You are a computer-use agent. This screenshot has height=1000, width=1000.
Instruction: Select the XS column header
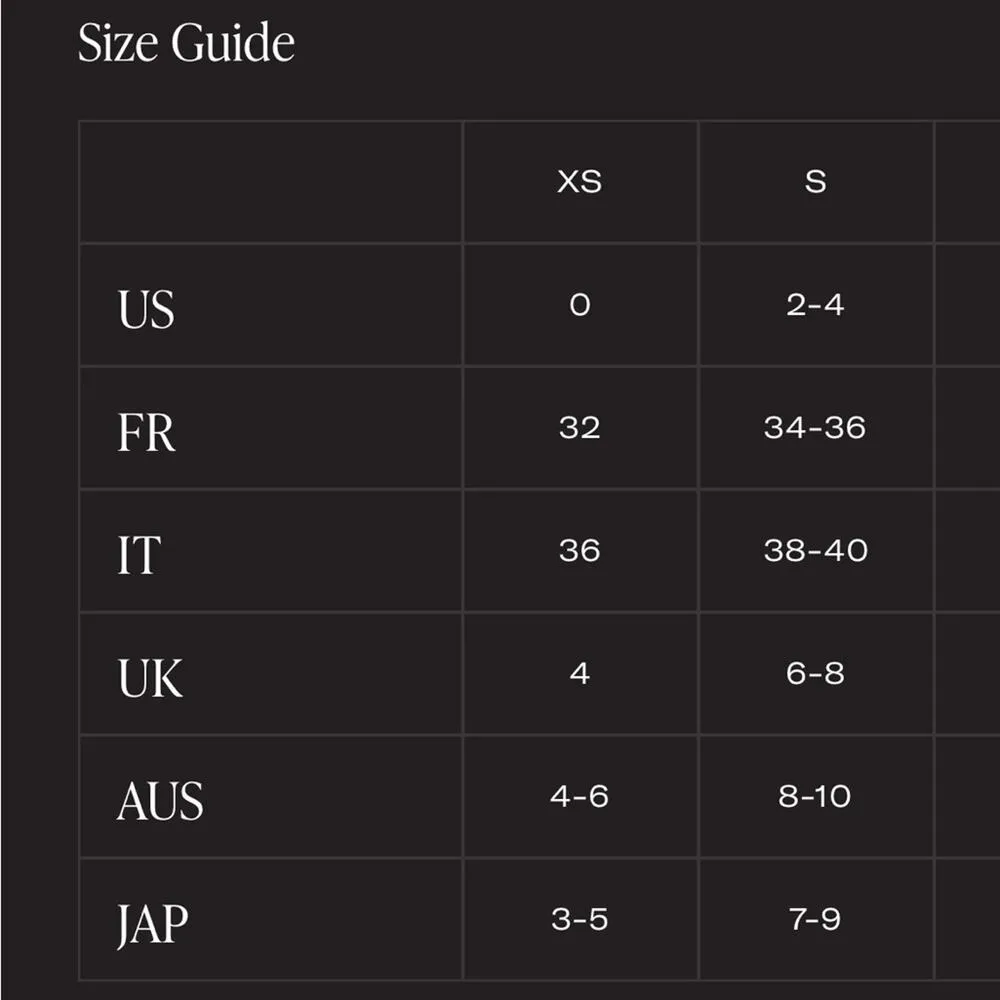(580, 182)
